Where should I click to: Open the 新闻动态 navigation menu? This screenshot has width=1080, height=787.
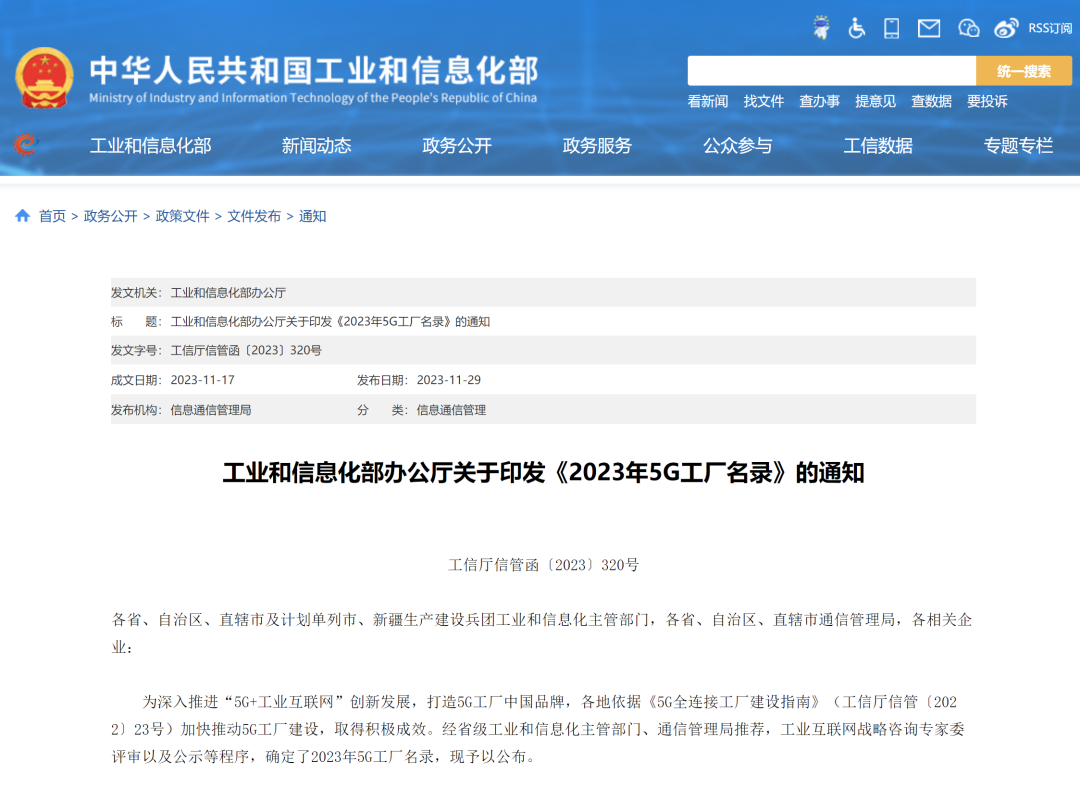[316, 146]
